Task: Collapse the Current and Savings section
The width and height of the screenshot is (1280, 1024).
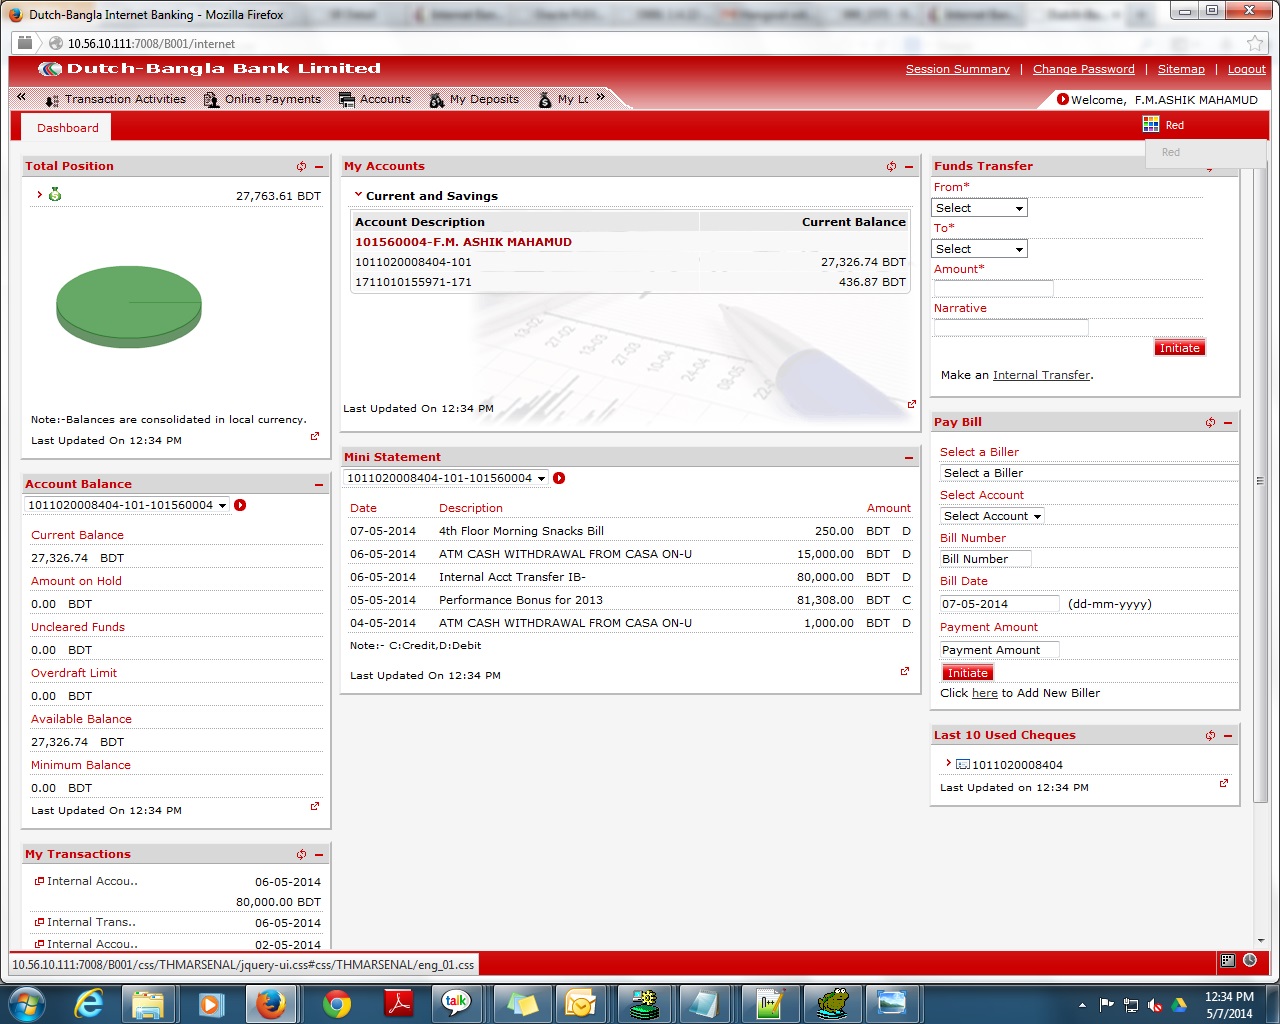Action: click(x=358, y=195)
